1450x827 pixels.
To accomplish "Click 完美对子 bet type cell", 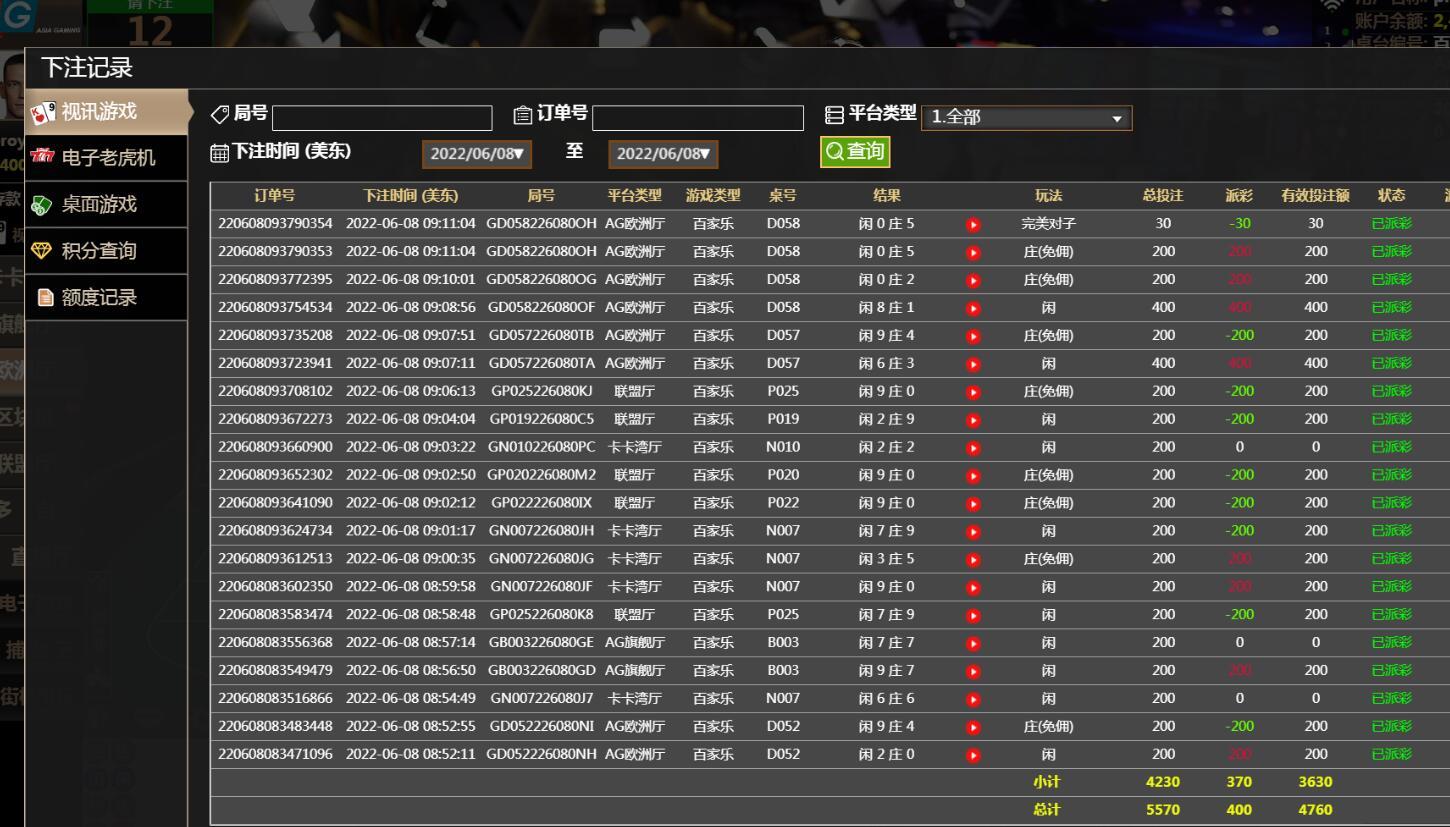I will pyautogui.click(x=1049, y=224).
